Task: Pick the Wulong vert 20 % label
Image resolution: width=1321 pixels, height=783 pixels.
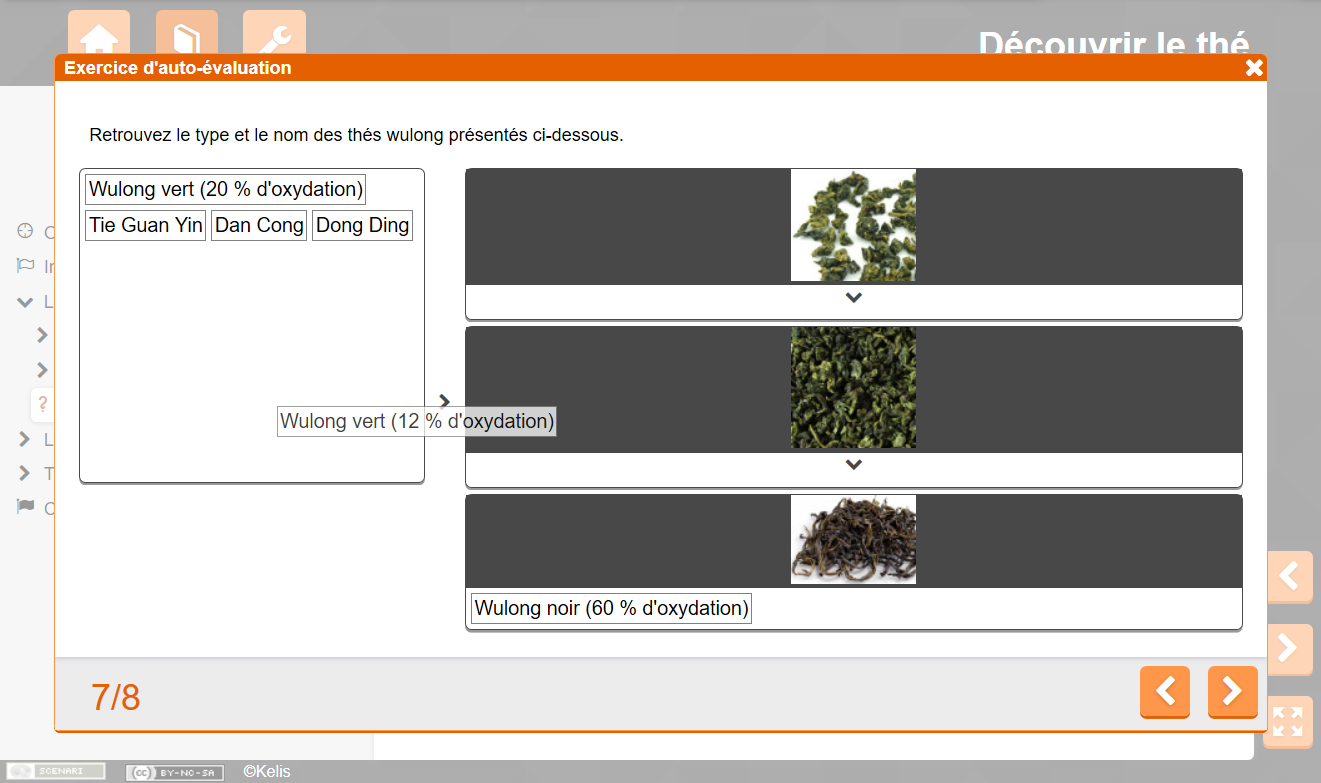Action: pyautogui.click(x=225, y=189)
